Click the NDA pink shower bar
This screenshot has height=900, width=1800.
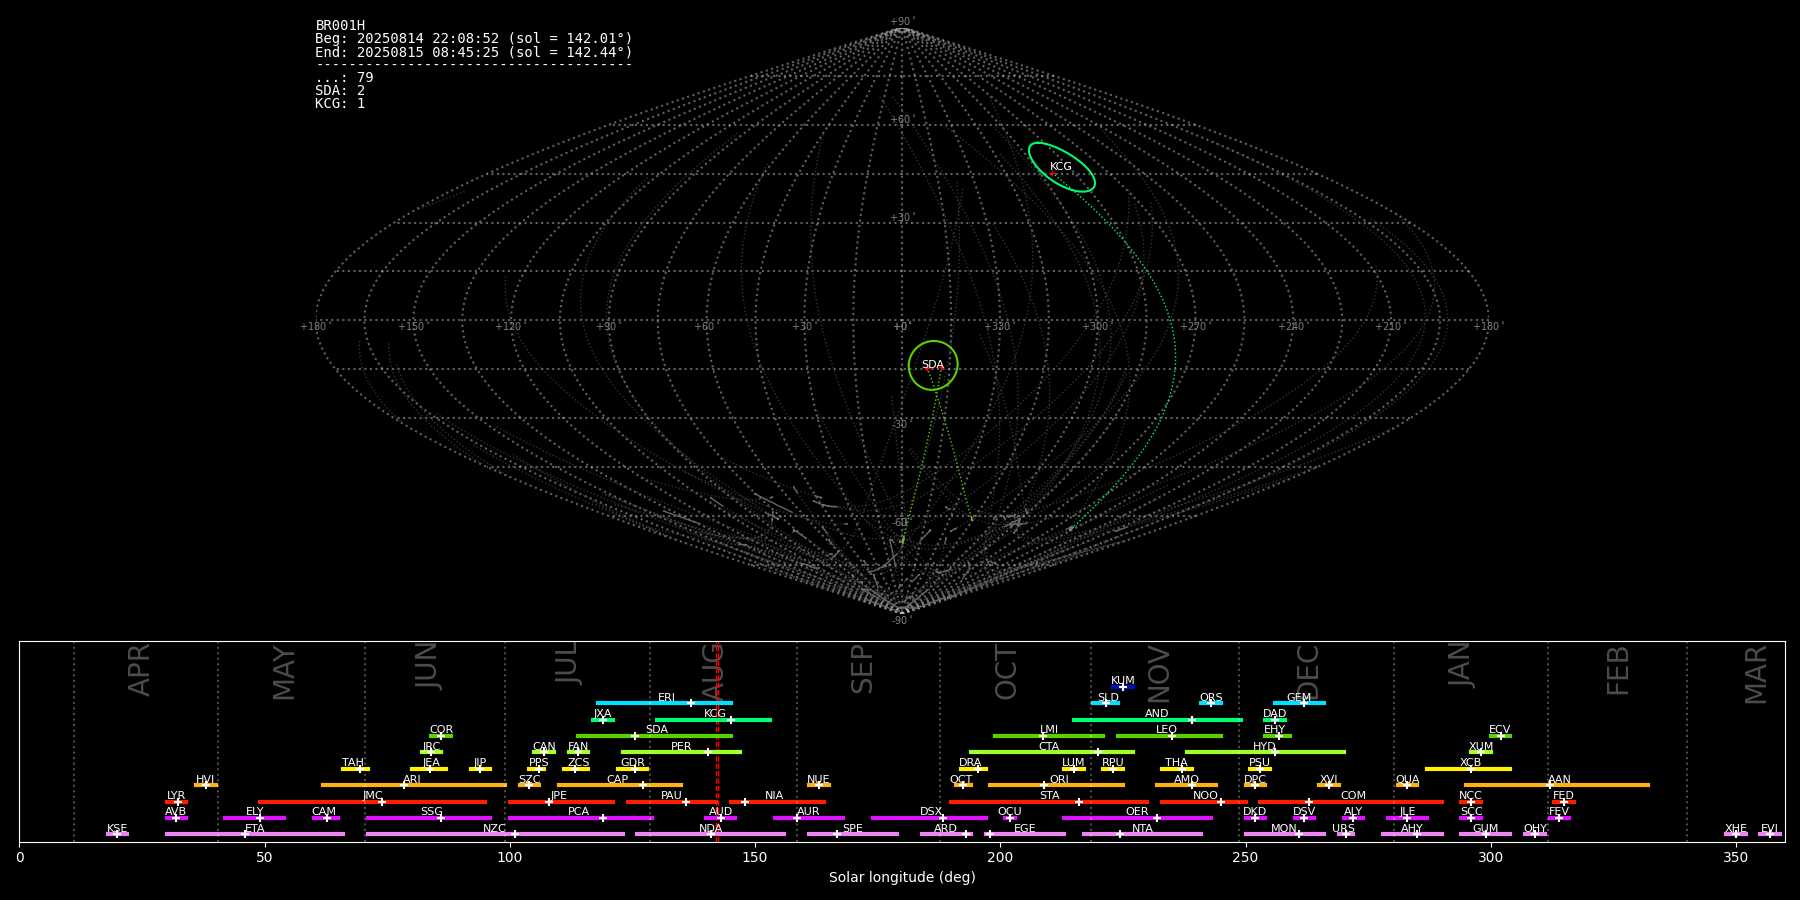711,834
